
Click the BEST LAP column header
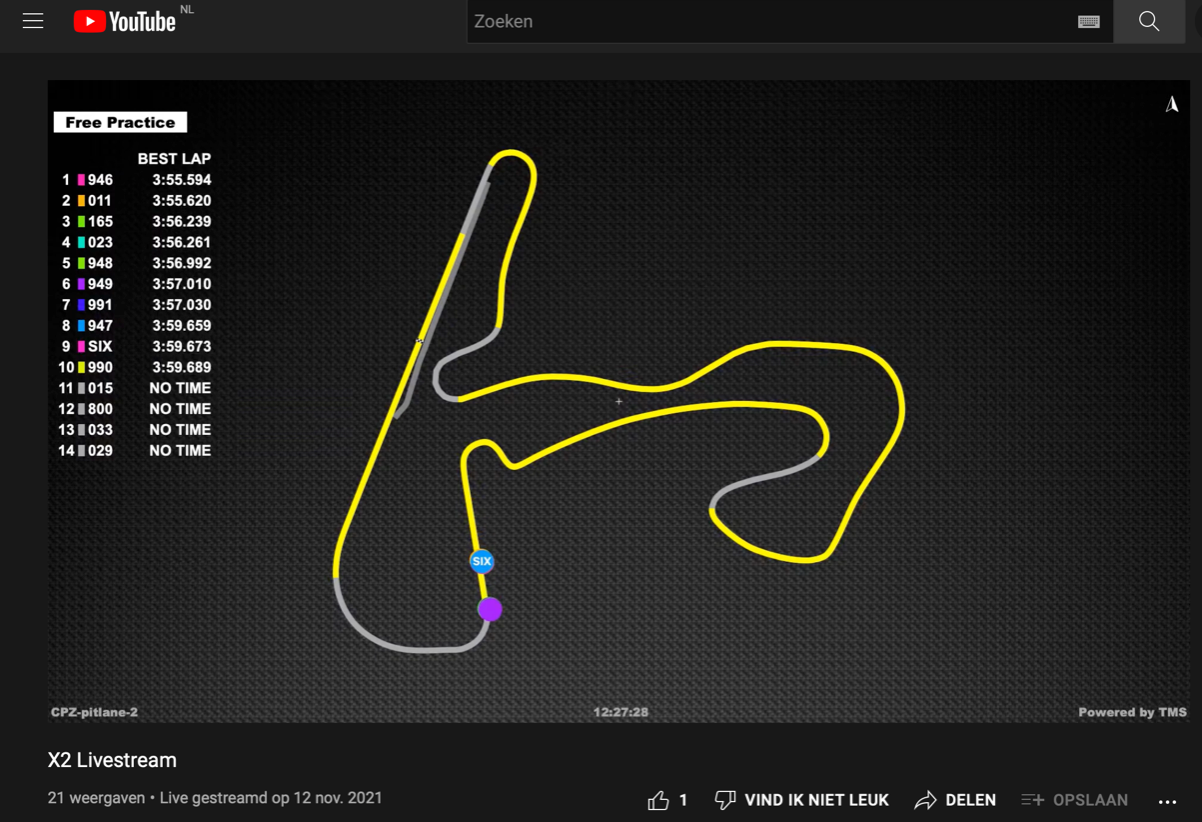(x=174, y=159)
